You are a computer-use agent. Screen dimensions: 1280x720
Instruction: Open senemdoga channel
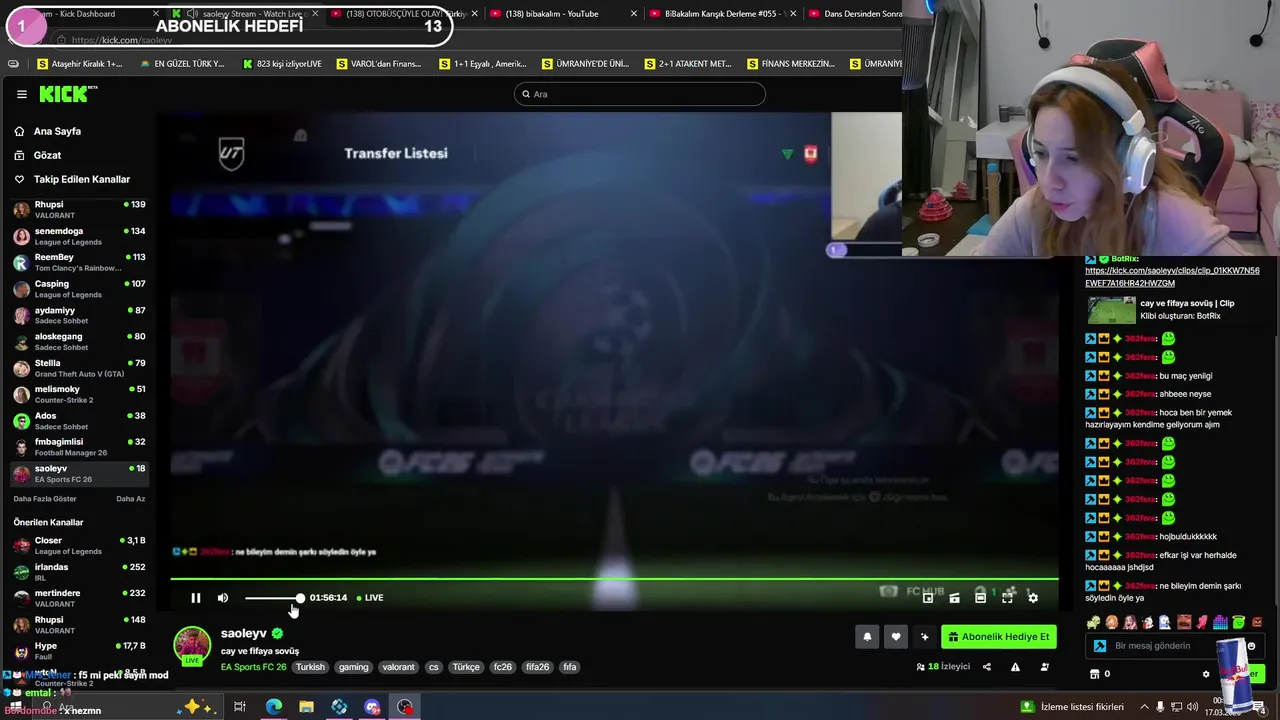pyautogui.click(x=80, y=236)
